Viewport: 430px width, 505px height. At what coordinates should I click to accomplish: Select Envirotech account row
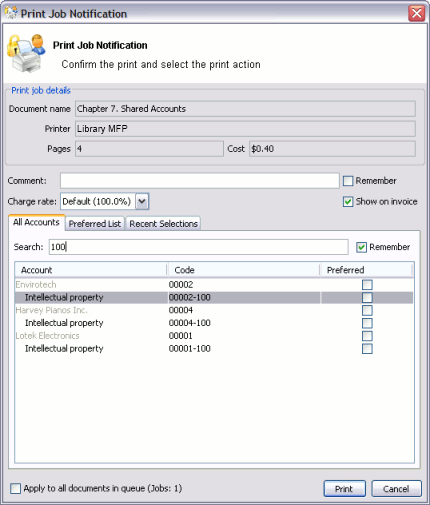tap(214, 285)
